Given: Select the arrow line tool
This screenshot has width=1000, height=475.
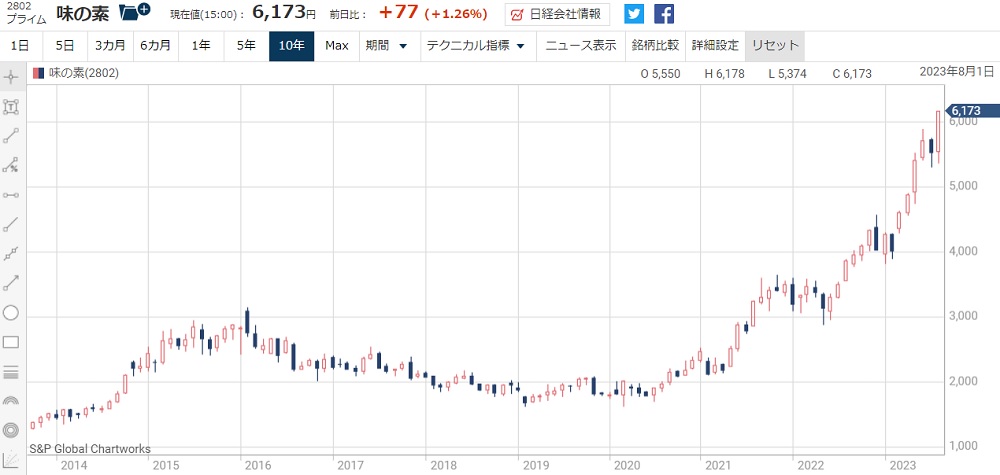Looking at the screenshot, I should tap(11, 283).
